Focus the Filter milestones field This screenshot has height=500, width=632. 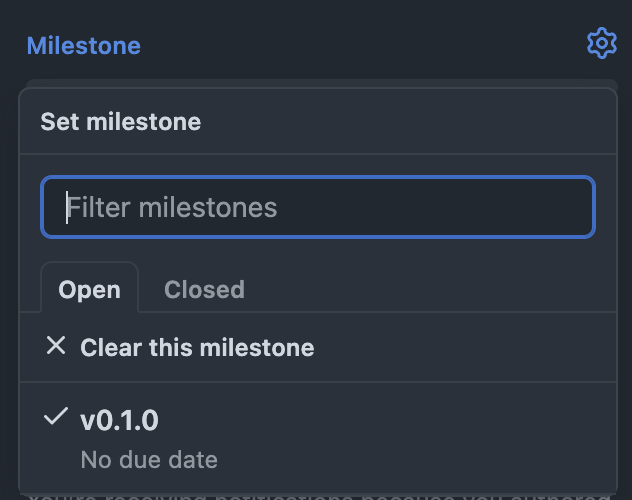click(318, 208)
